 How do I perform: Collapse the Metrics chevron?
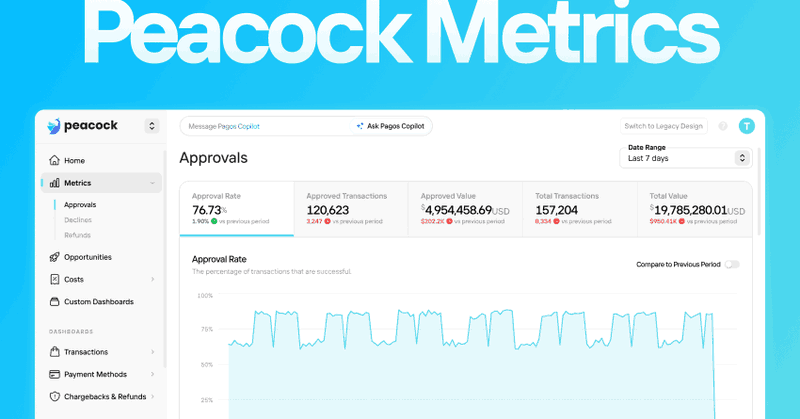point(152,183)
